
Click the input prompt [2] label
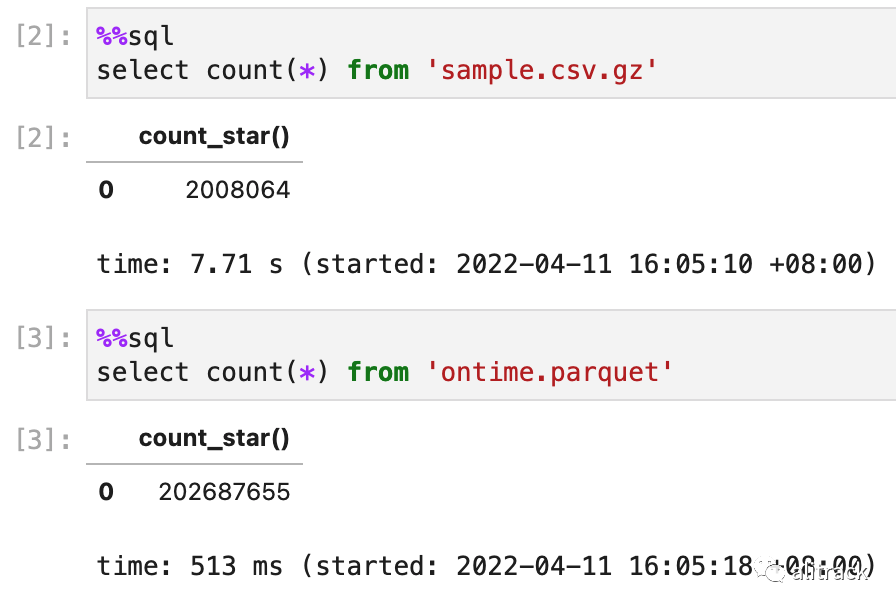tap(43, 37)
